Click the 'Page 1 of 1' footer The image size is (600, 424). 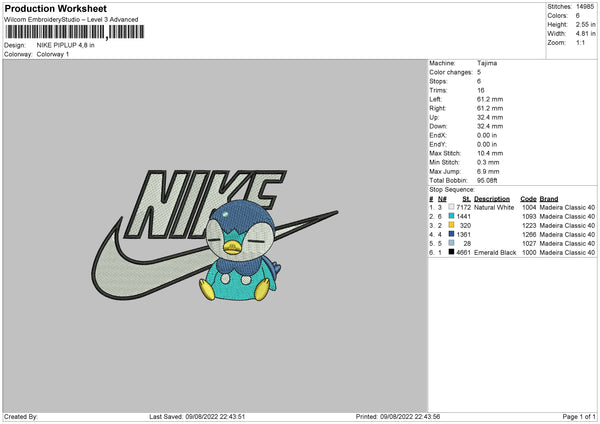[579, 417]
